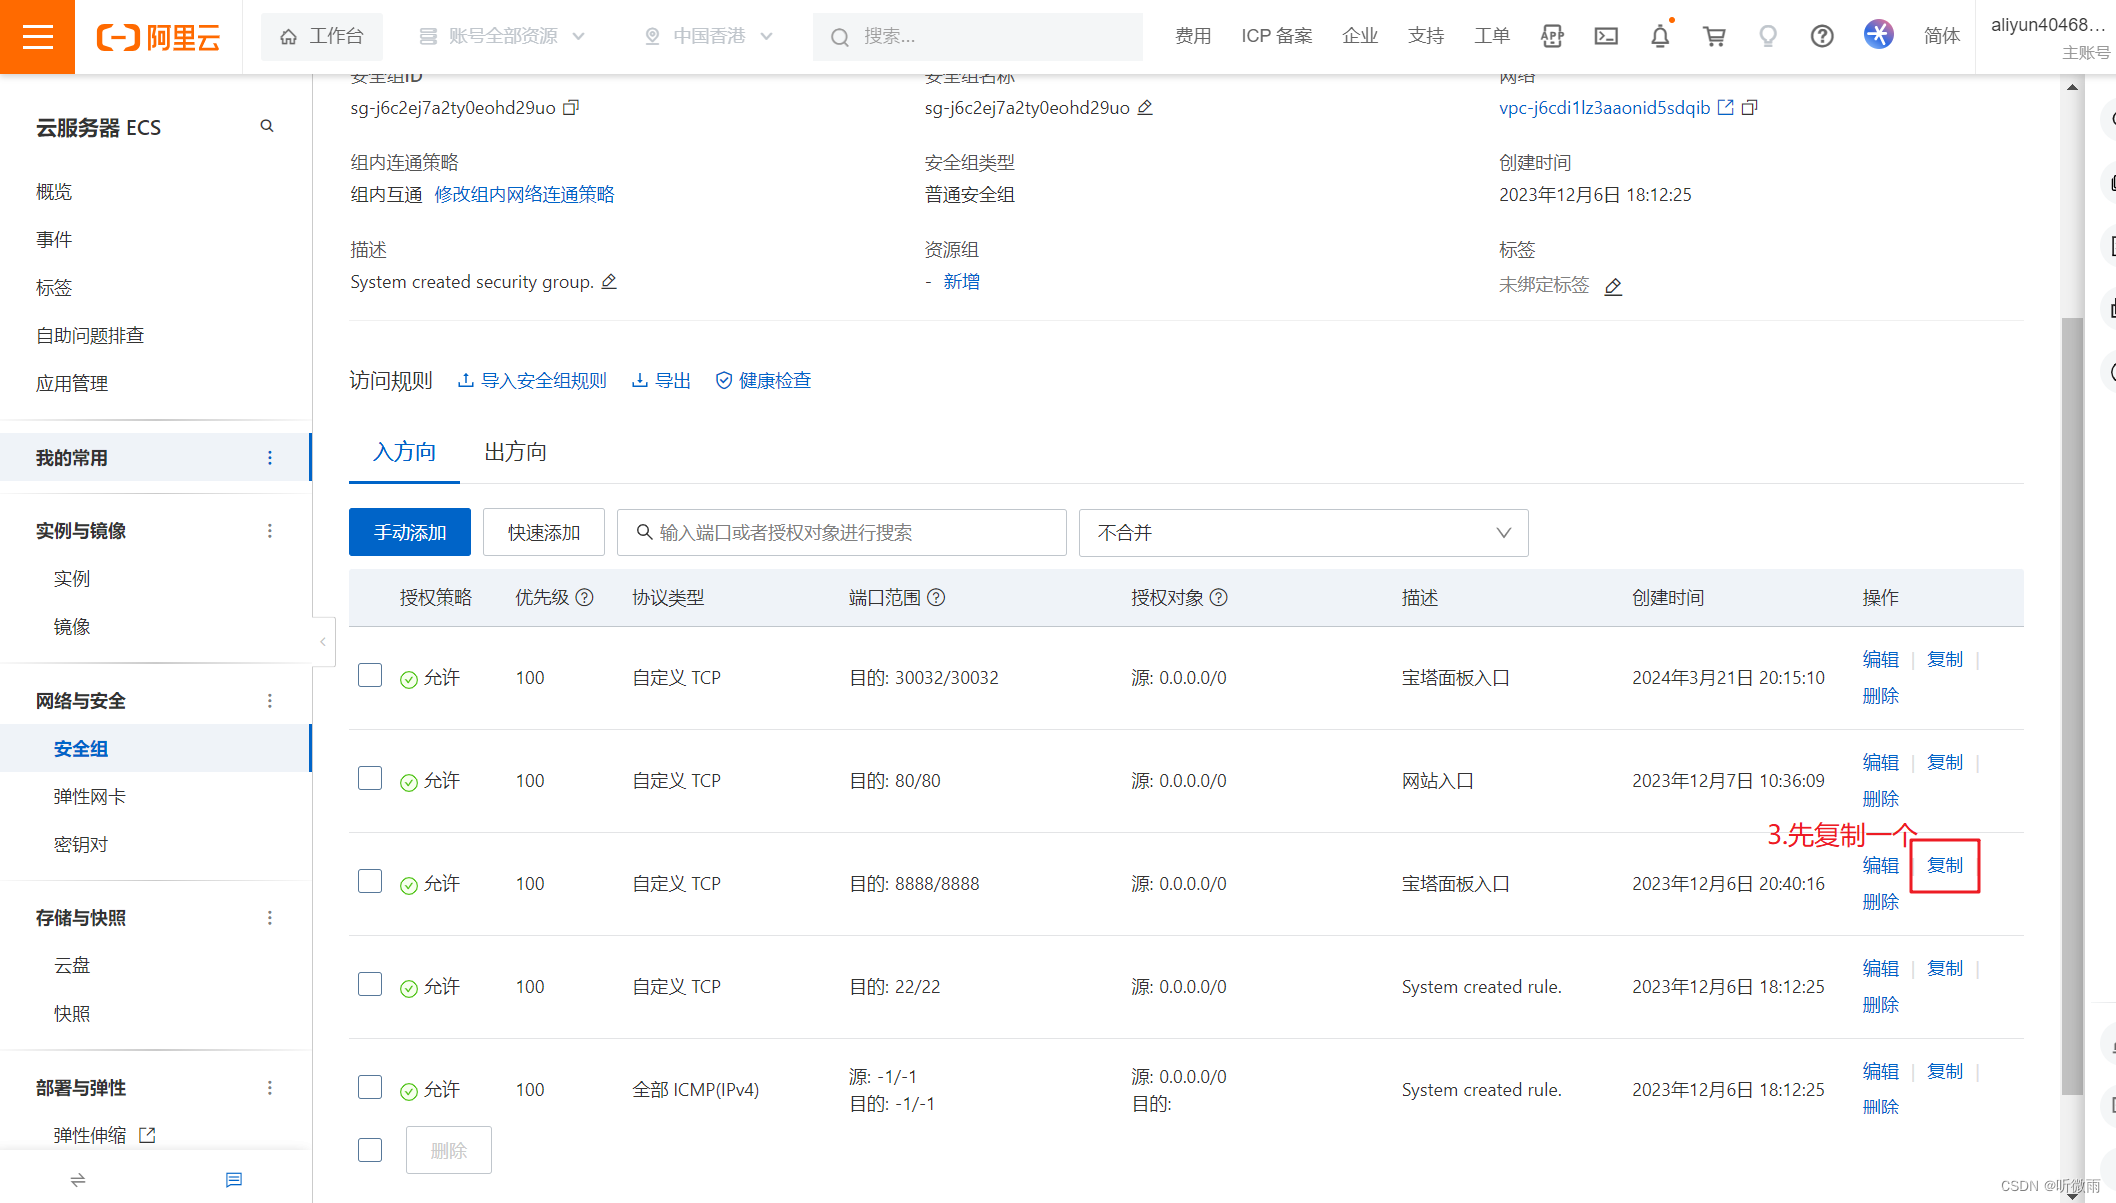Open the help question mark icon
This screenshot has height=1203, width=2116.
point(1822,36)
